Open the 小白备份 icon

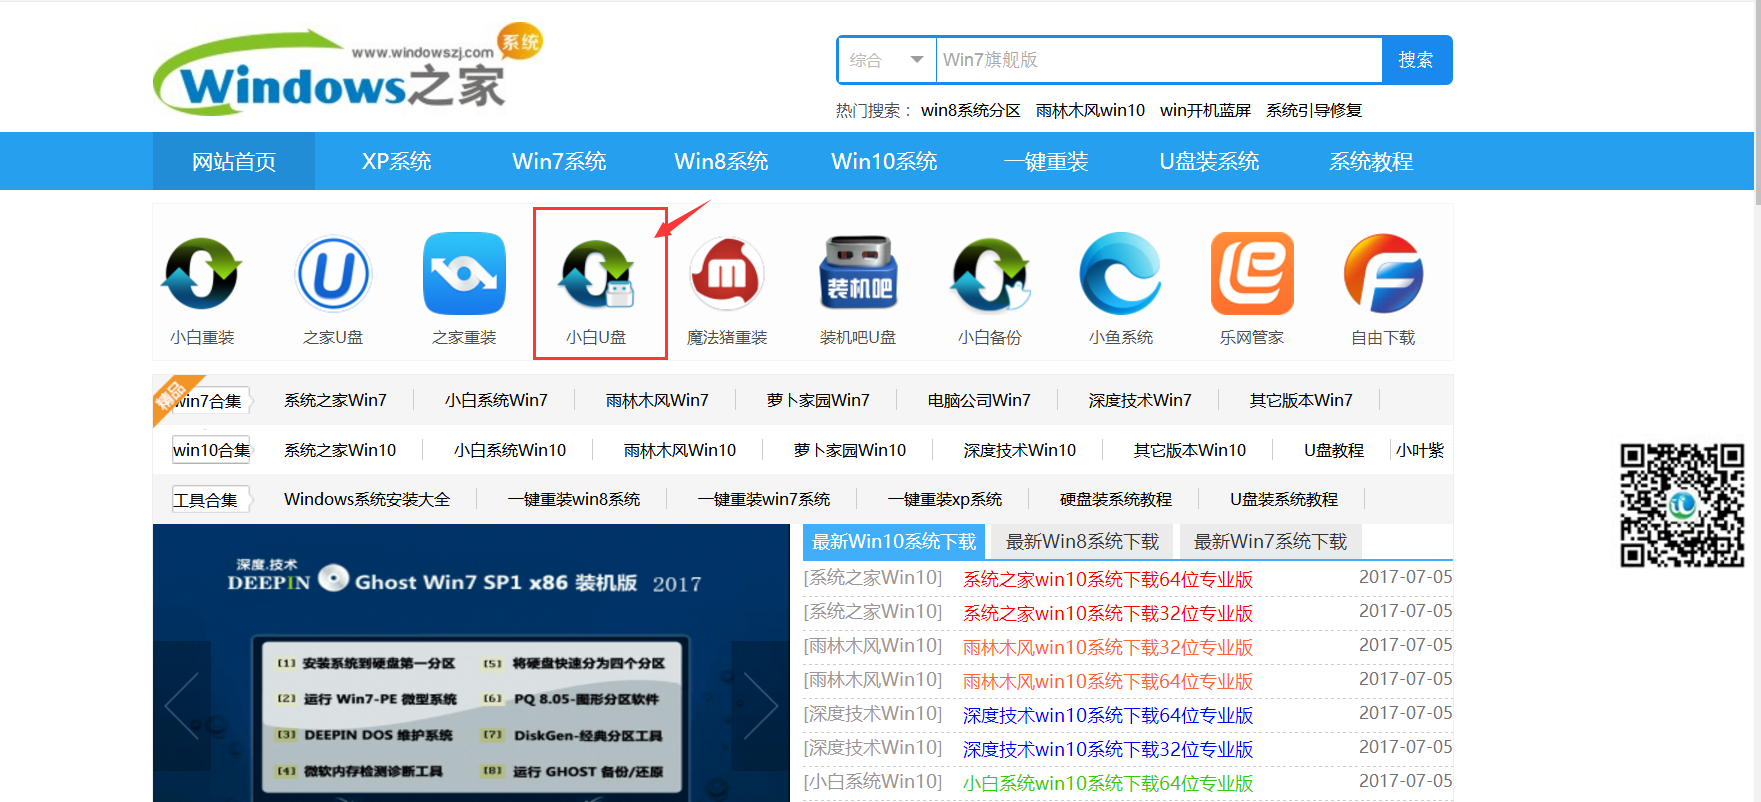pyautogui.click(x=989, y=274)
